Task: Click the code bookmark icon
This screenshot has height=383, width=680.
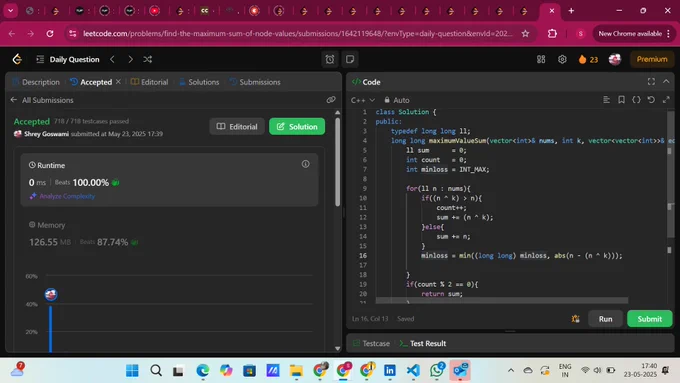Action: pyautogui.click(x=621, y=100)
